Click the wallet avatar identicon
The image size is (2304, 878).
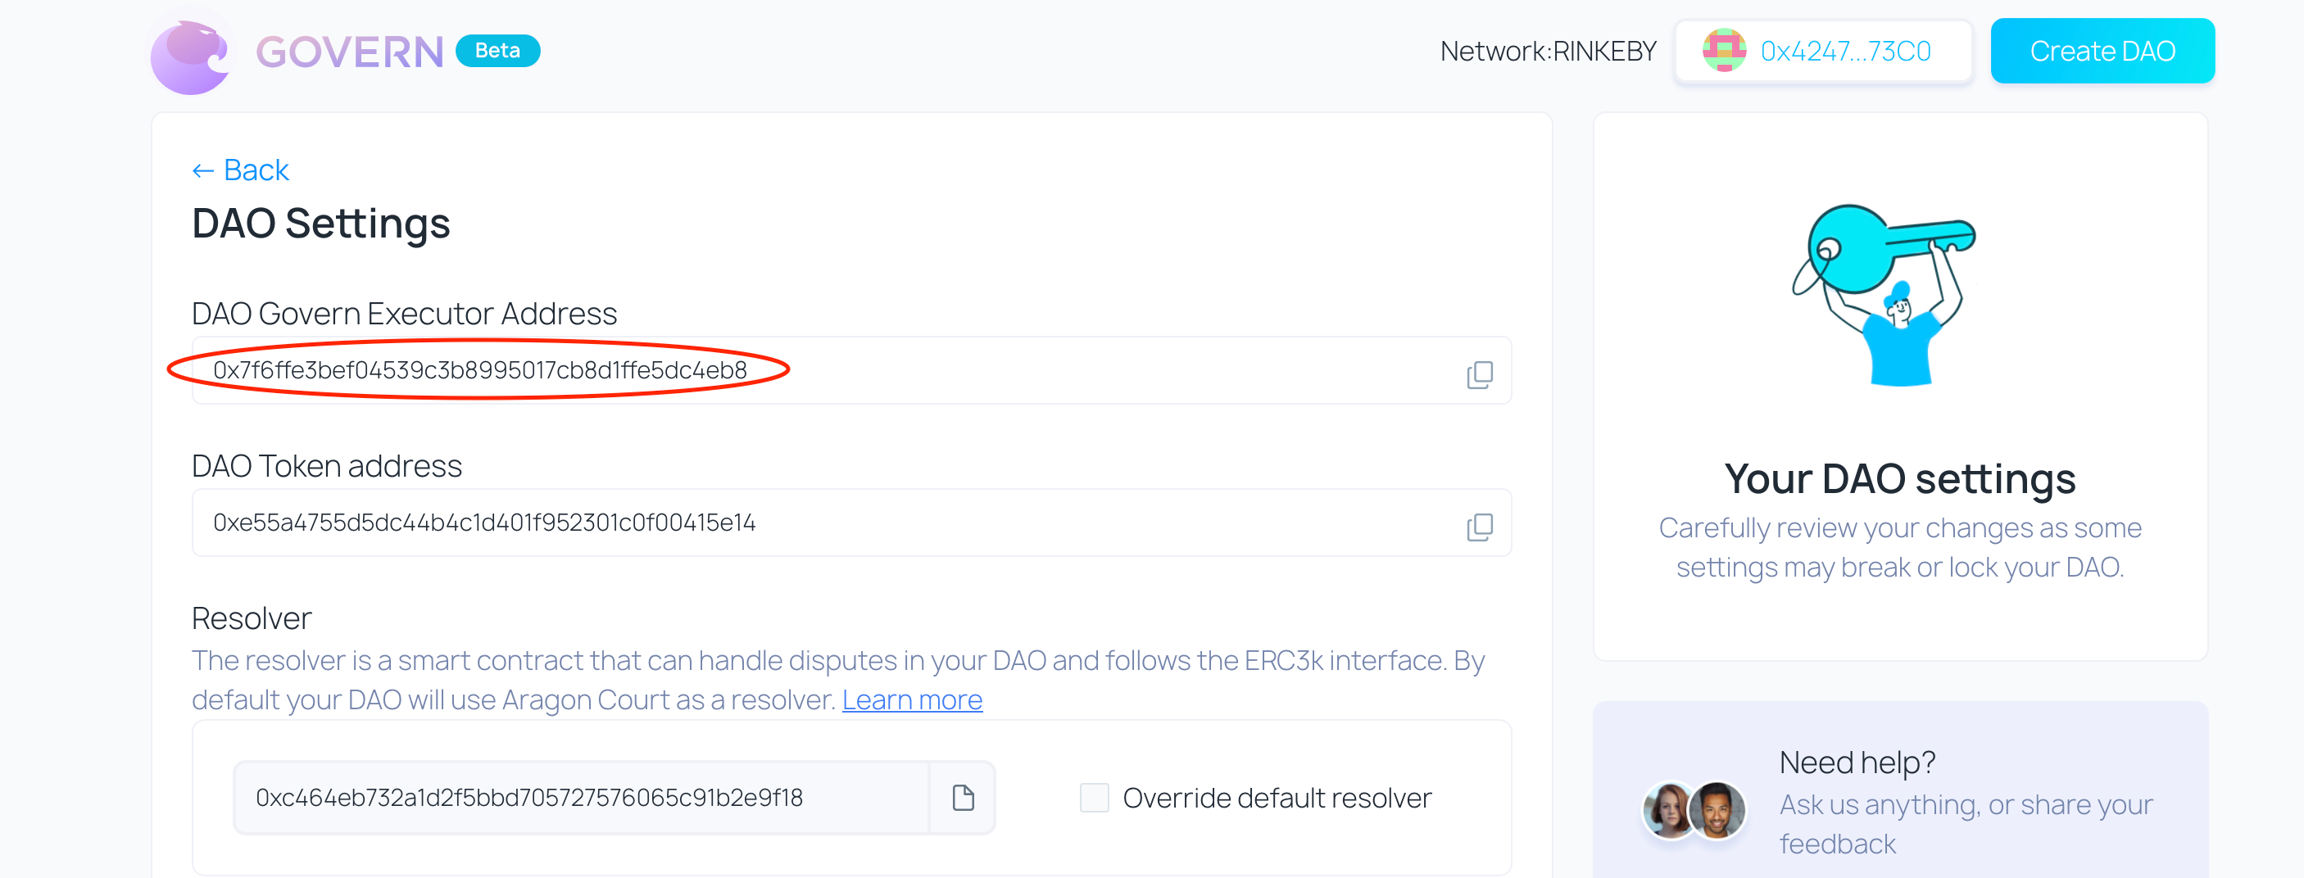click(x=1724, y=51)
